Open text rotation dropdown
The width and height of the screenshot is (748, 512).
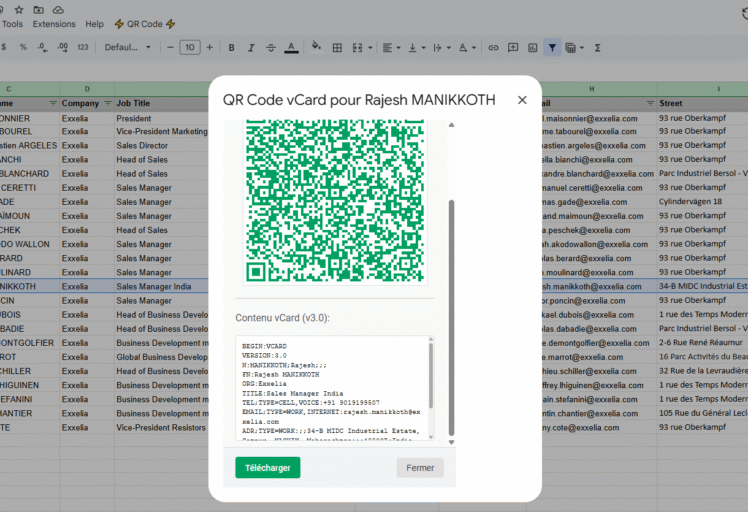pyautogui.click(x=467, y=47)
